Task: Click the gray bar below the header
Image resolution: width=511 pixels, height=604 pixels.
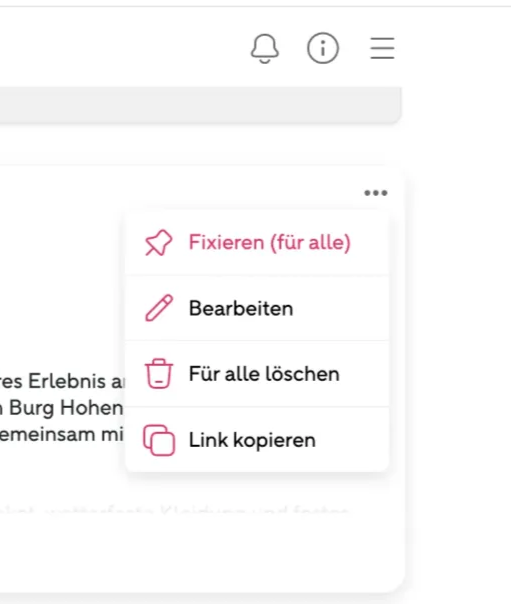Action: tap(200, 105)
